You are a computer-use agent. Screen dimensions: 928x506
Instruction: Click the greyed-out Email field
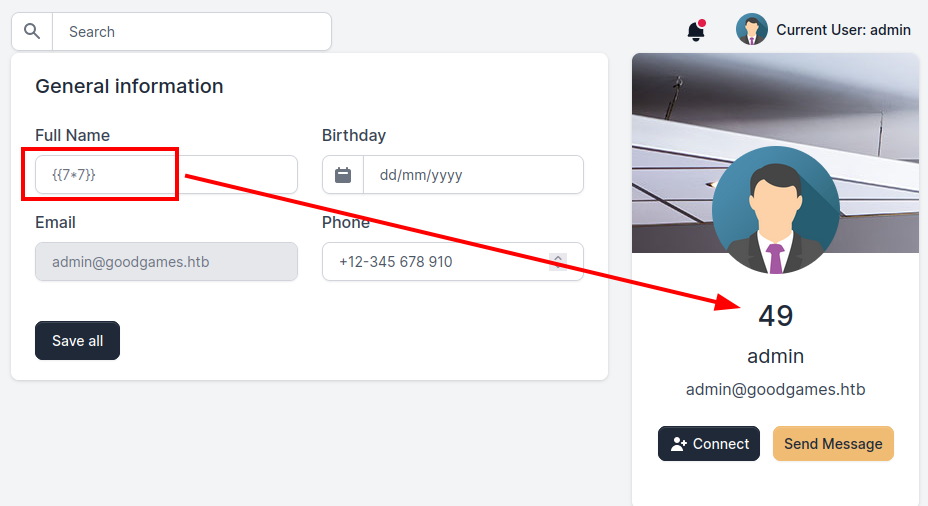pos(166,262)
